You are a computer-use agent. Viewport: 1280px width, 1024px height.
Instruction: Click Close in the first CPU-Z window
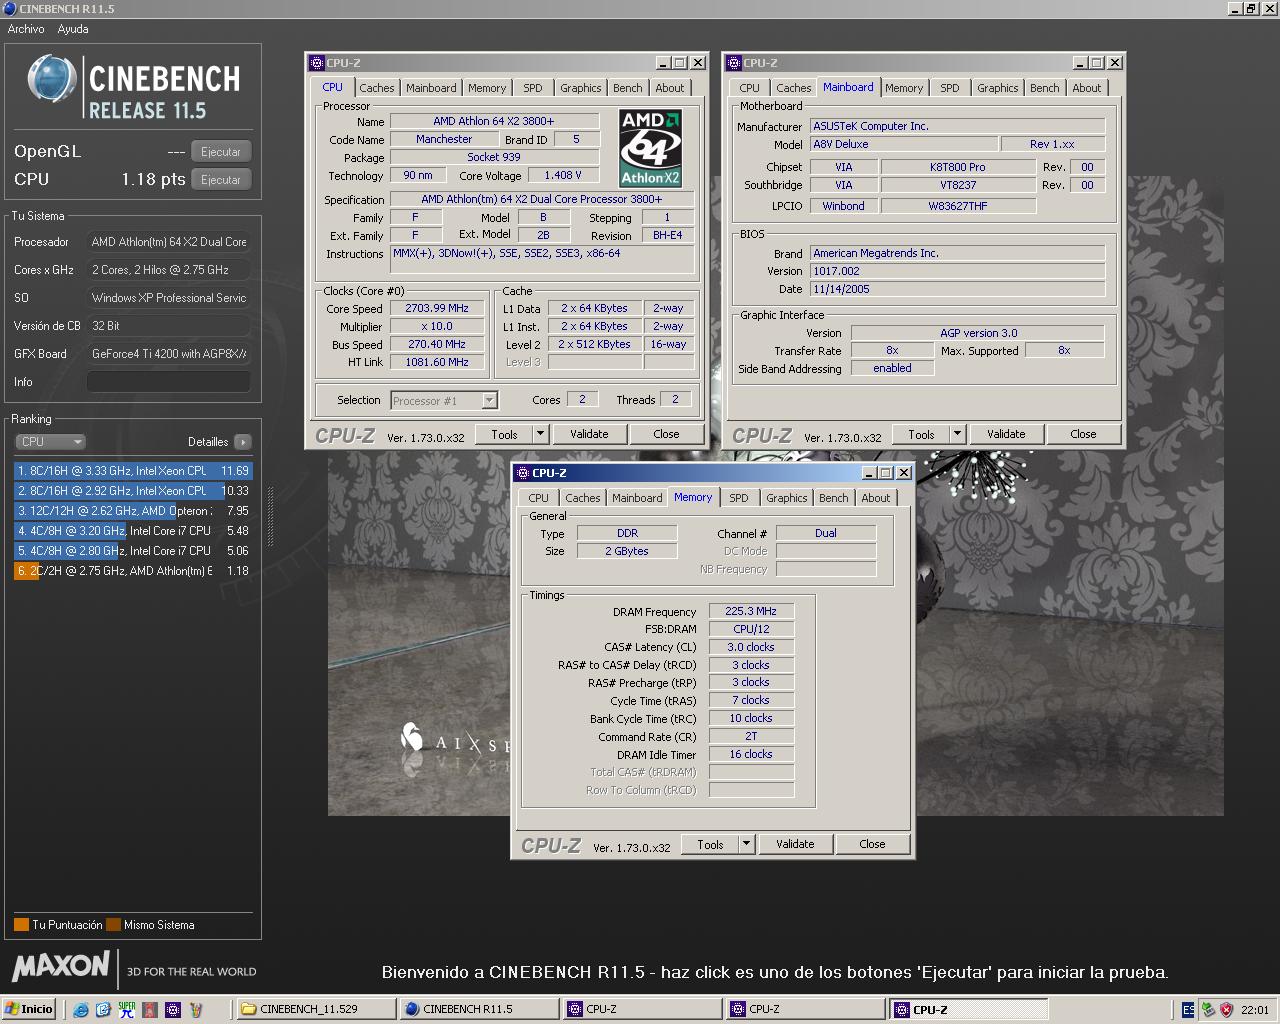click(x=666, y=434)
